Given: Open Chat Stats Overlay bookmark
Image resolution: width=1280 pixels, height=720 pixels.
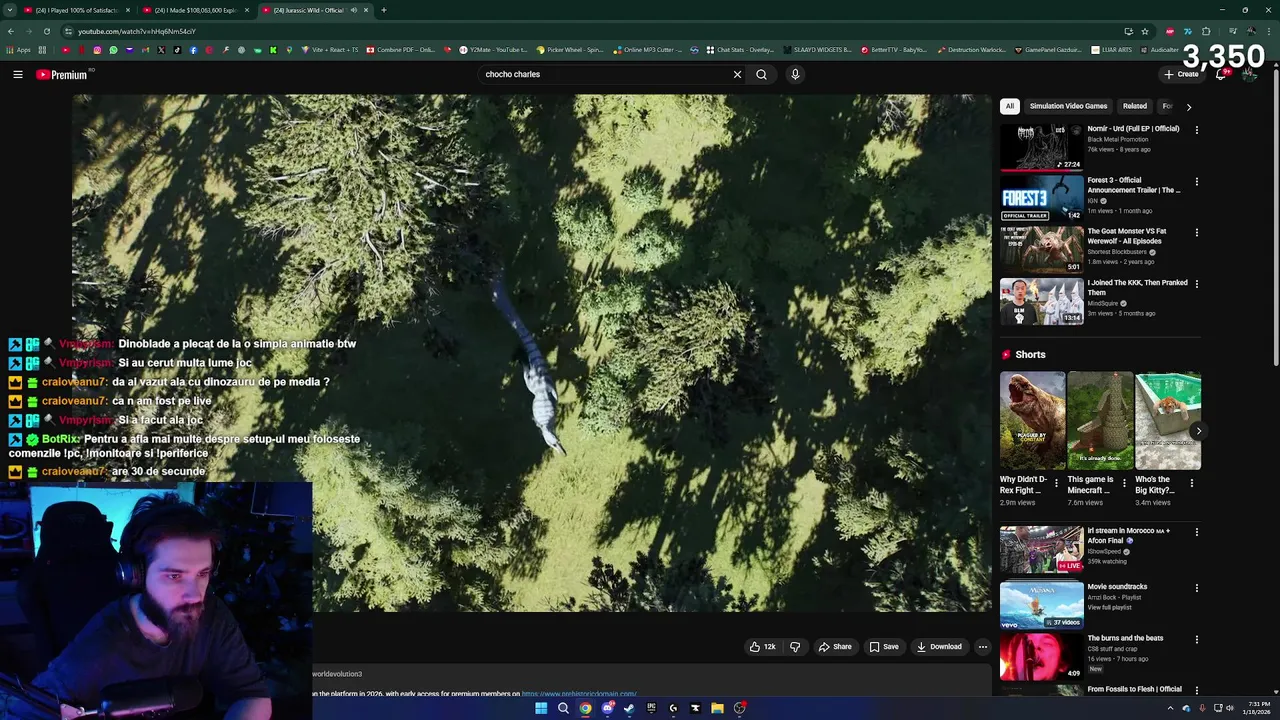Looking at the screenshot, I should pyautogui.click(x=740, y=50).
